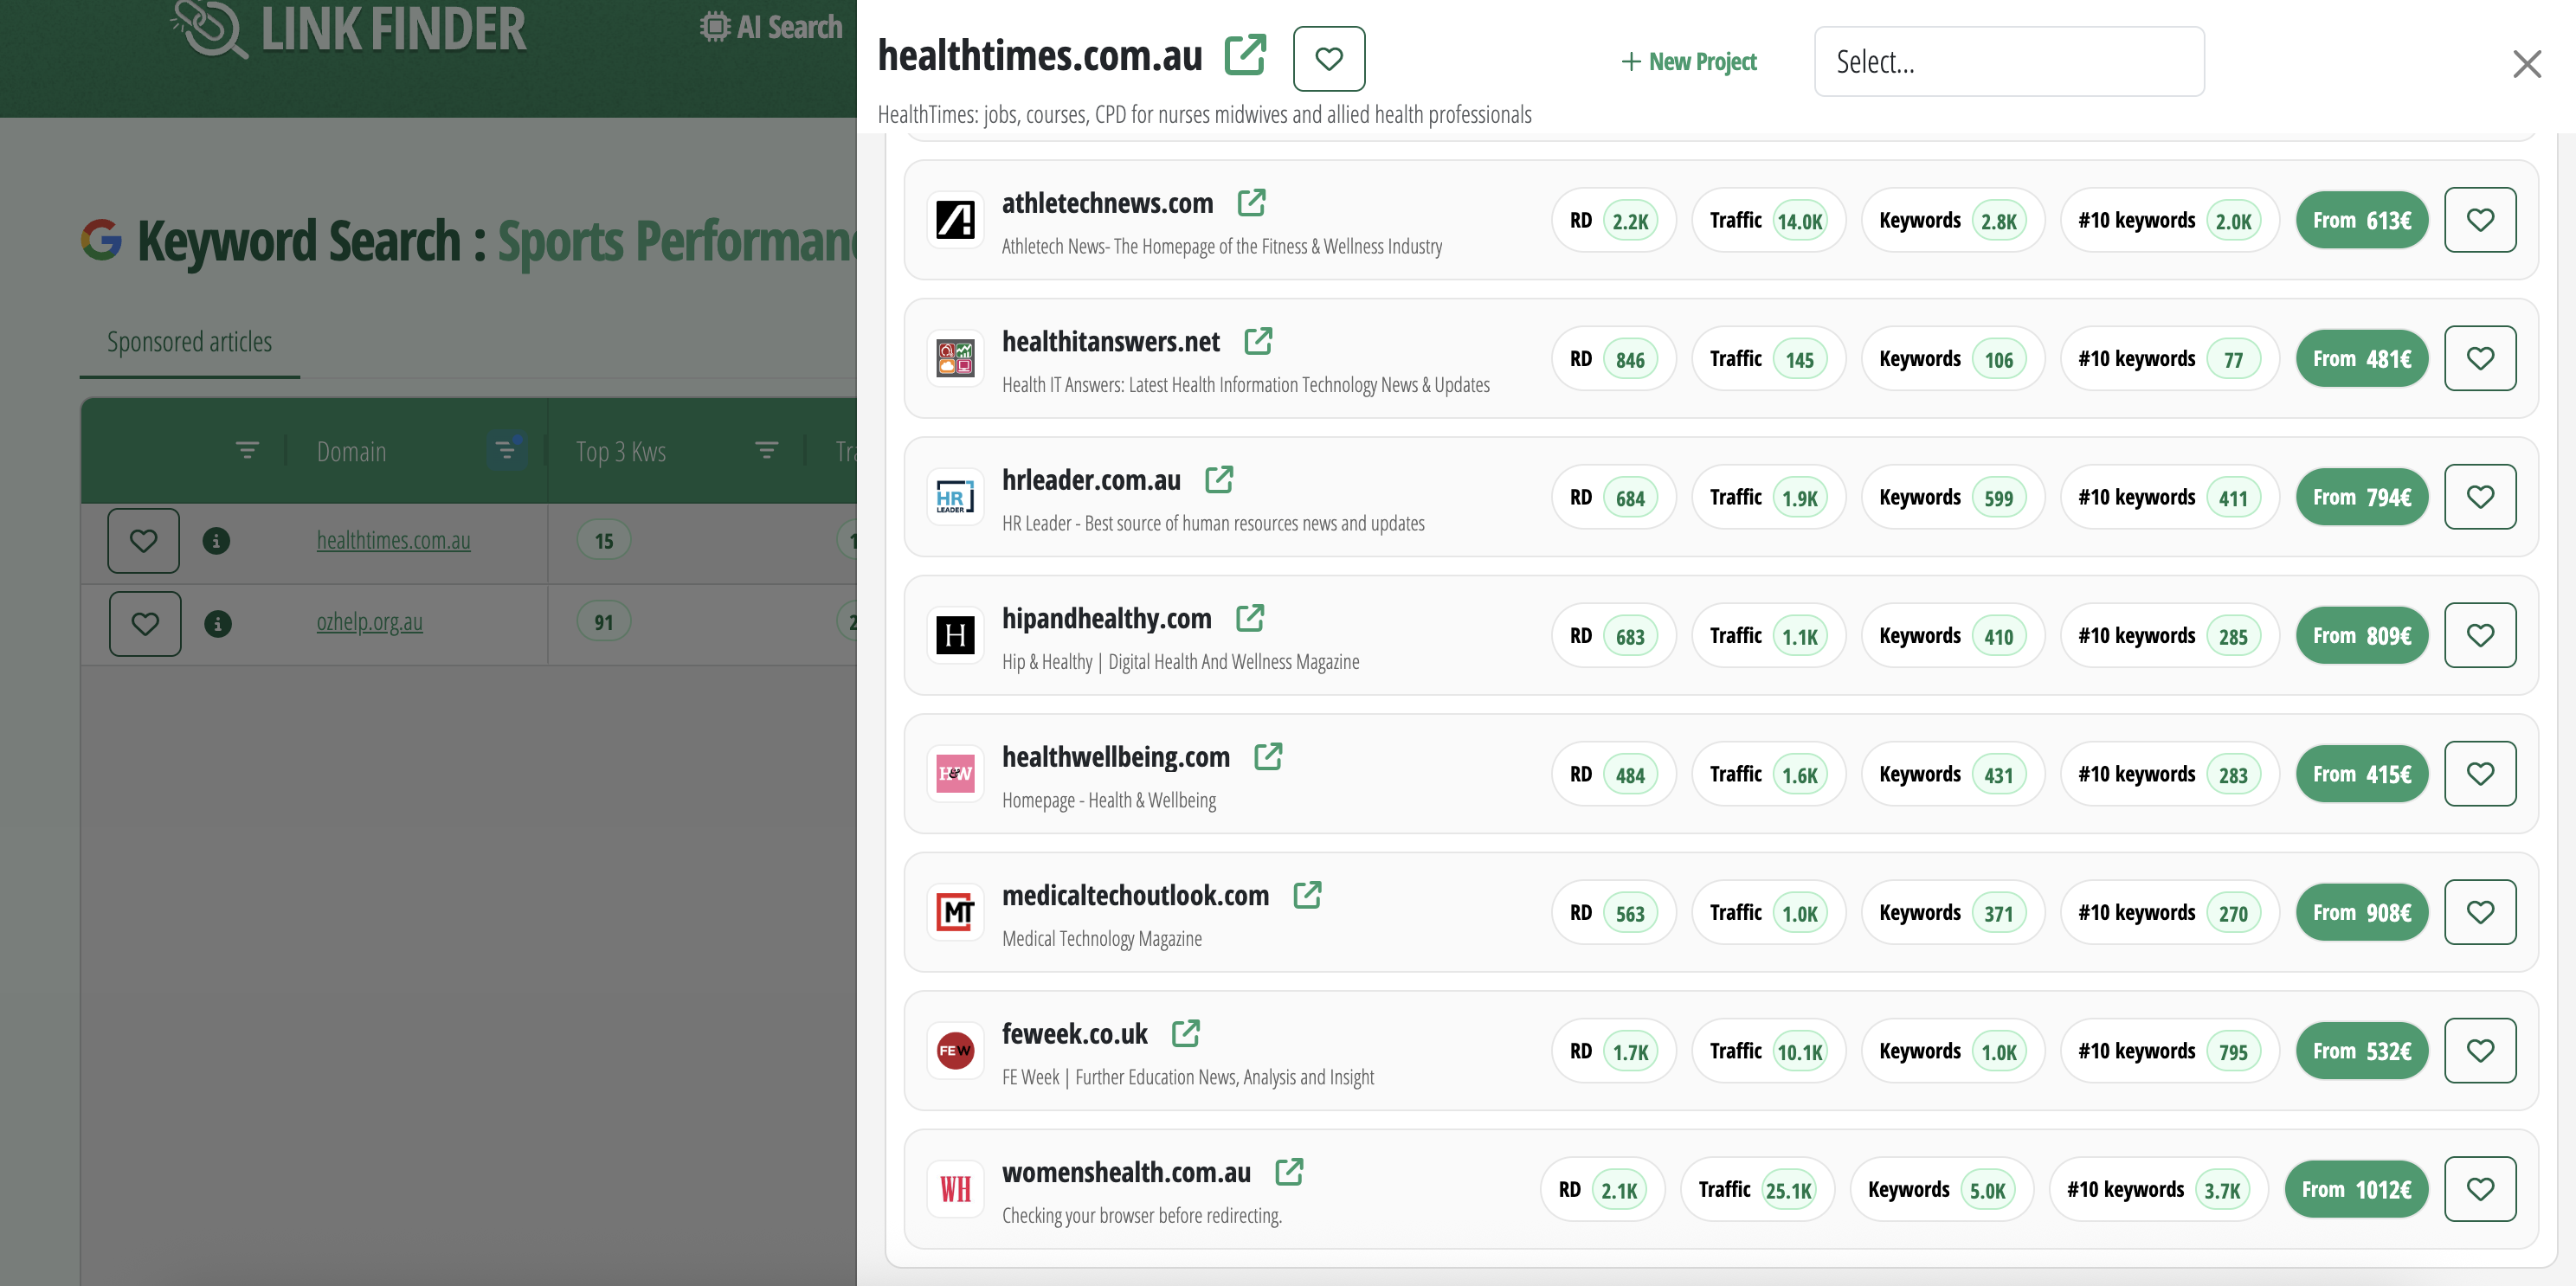Click the Link Finder logo

[x=348, y=29]
